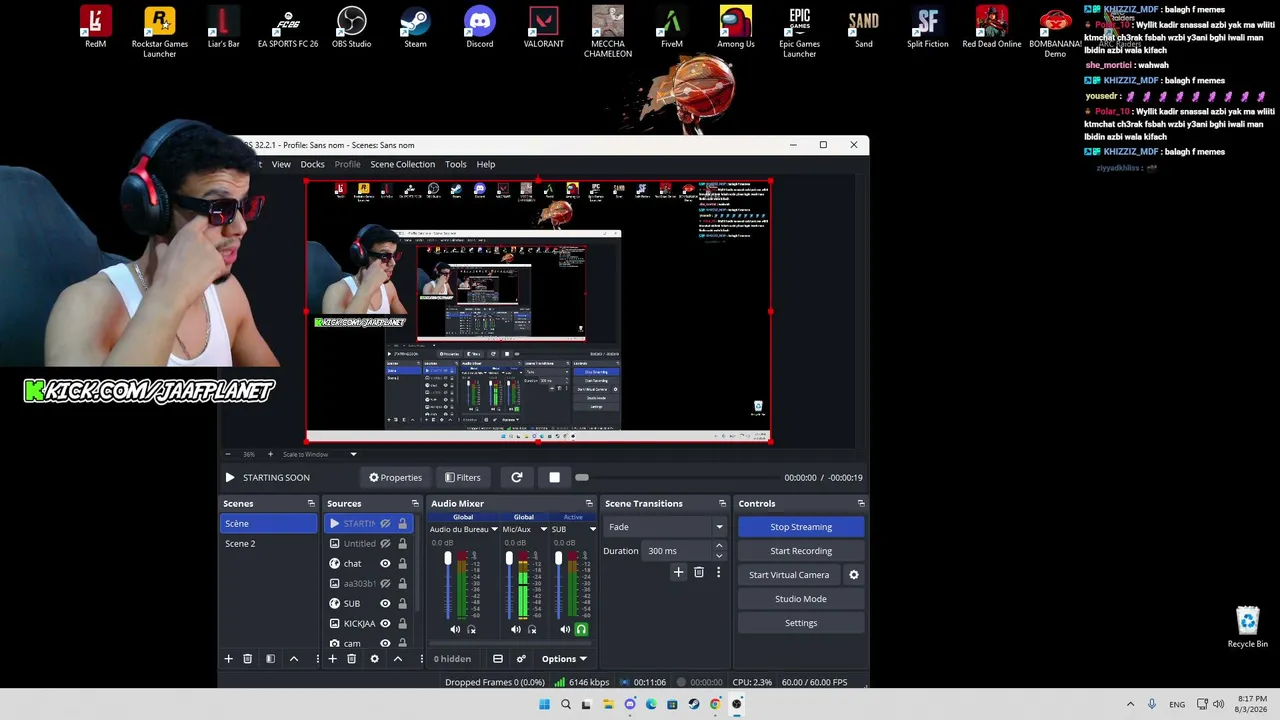Open the Audio du Bureau channel menu arrow
The width and height of the screenshot is (1280, 720).
pos(494,529)
